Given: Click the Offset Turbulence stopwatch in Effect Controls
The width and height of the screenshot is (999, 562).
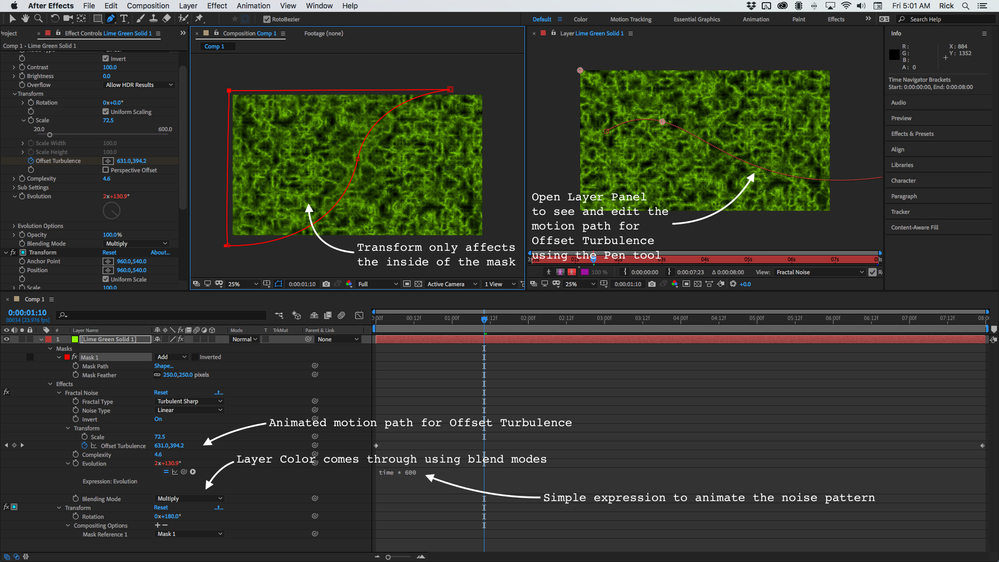Looking at the screenshot, I should point(32,161).
